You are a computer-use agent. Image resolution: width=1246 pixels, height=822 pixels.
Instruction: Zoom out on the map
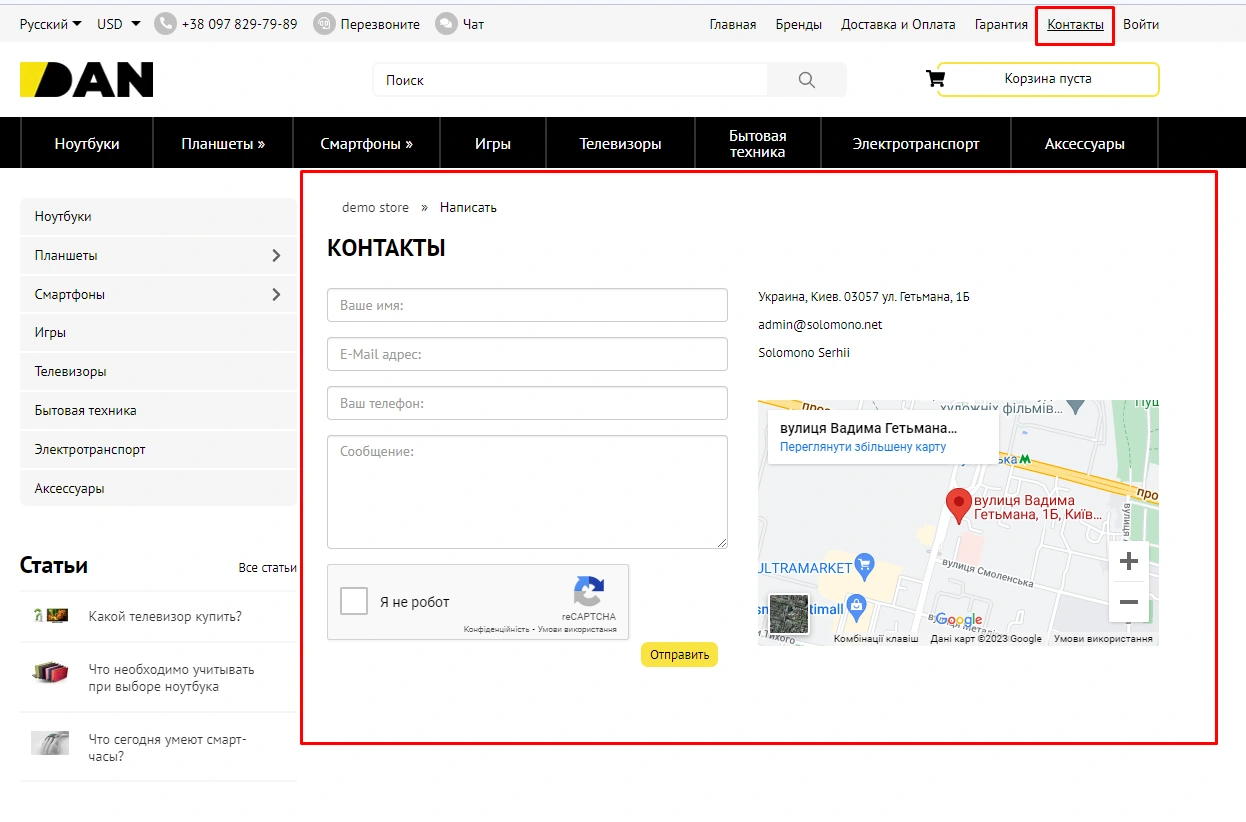[x=1128, y=602]
